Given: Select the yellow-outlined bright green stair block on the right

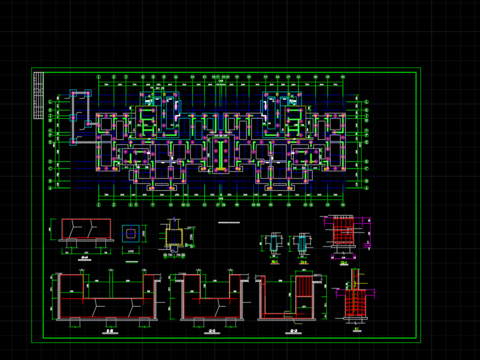Looking at the screenshot, I should [295, 122].
